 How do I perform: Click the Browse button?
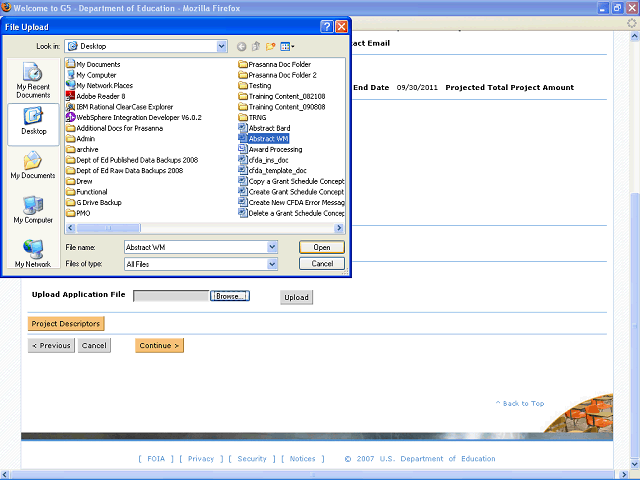[x=230, y=296]
